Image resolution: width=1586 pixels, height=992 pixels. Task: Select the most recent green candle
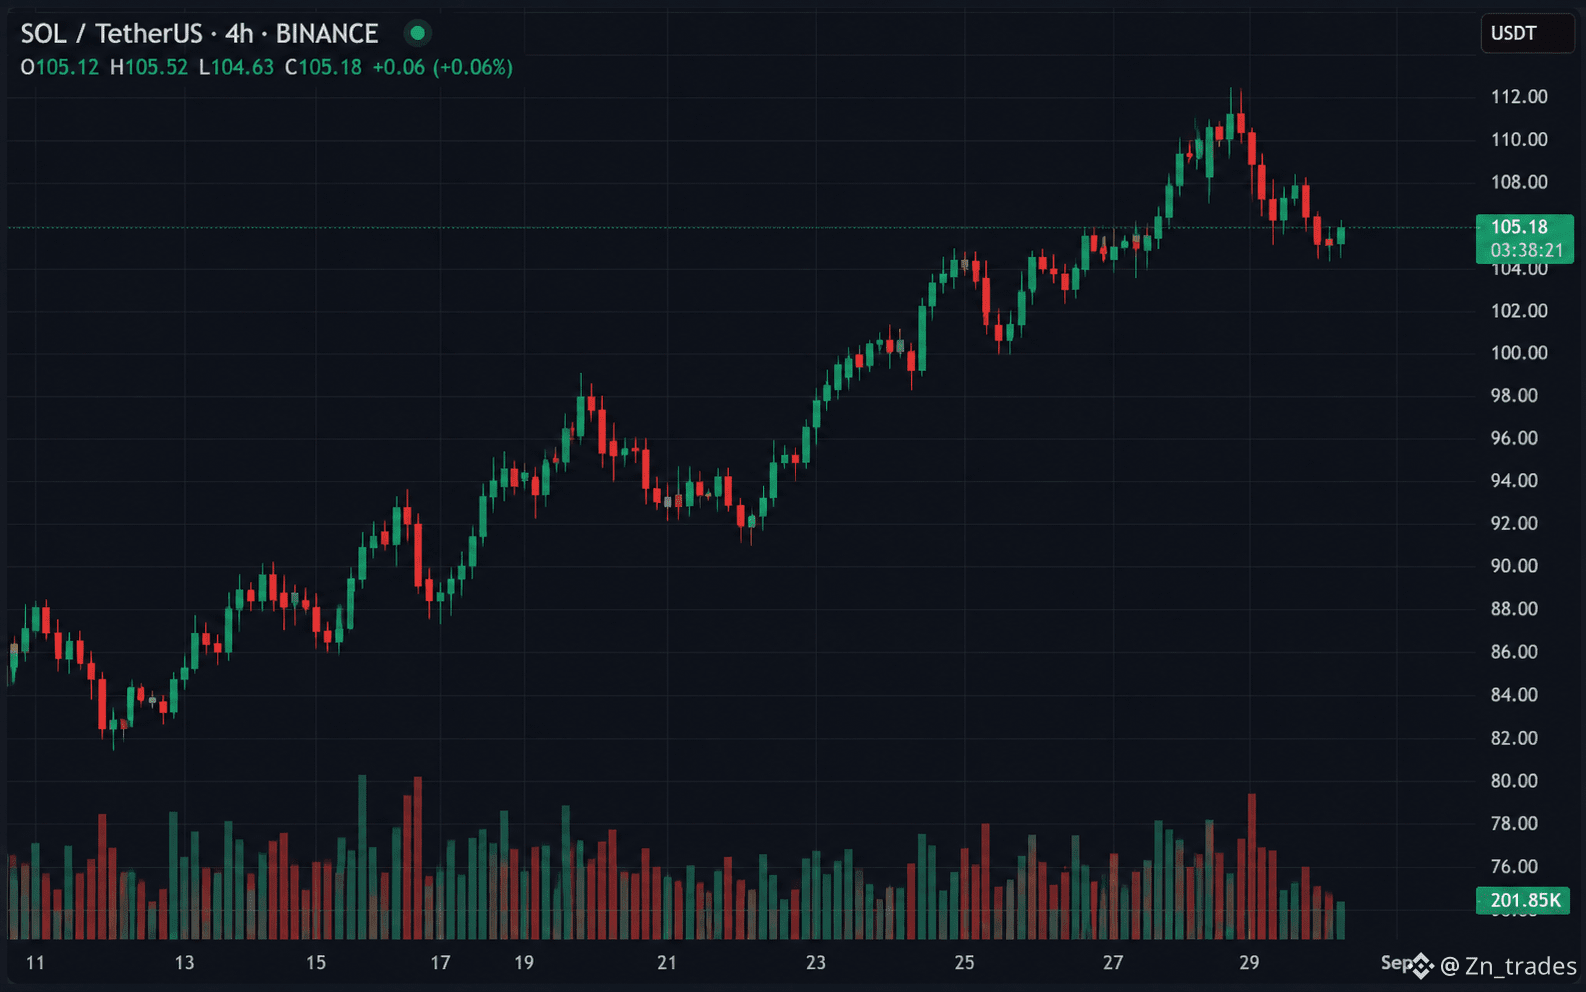tap(1340, 236)
